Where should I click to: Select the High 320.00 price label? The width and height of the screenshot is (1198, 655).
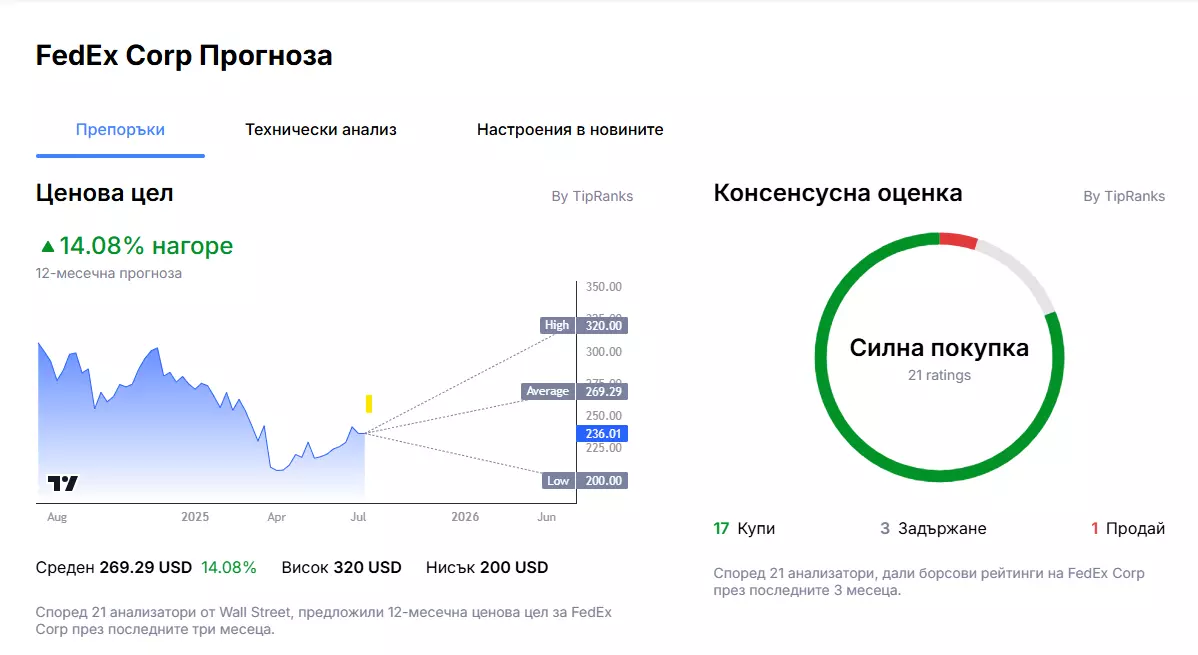[584, 326]
